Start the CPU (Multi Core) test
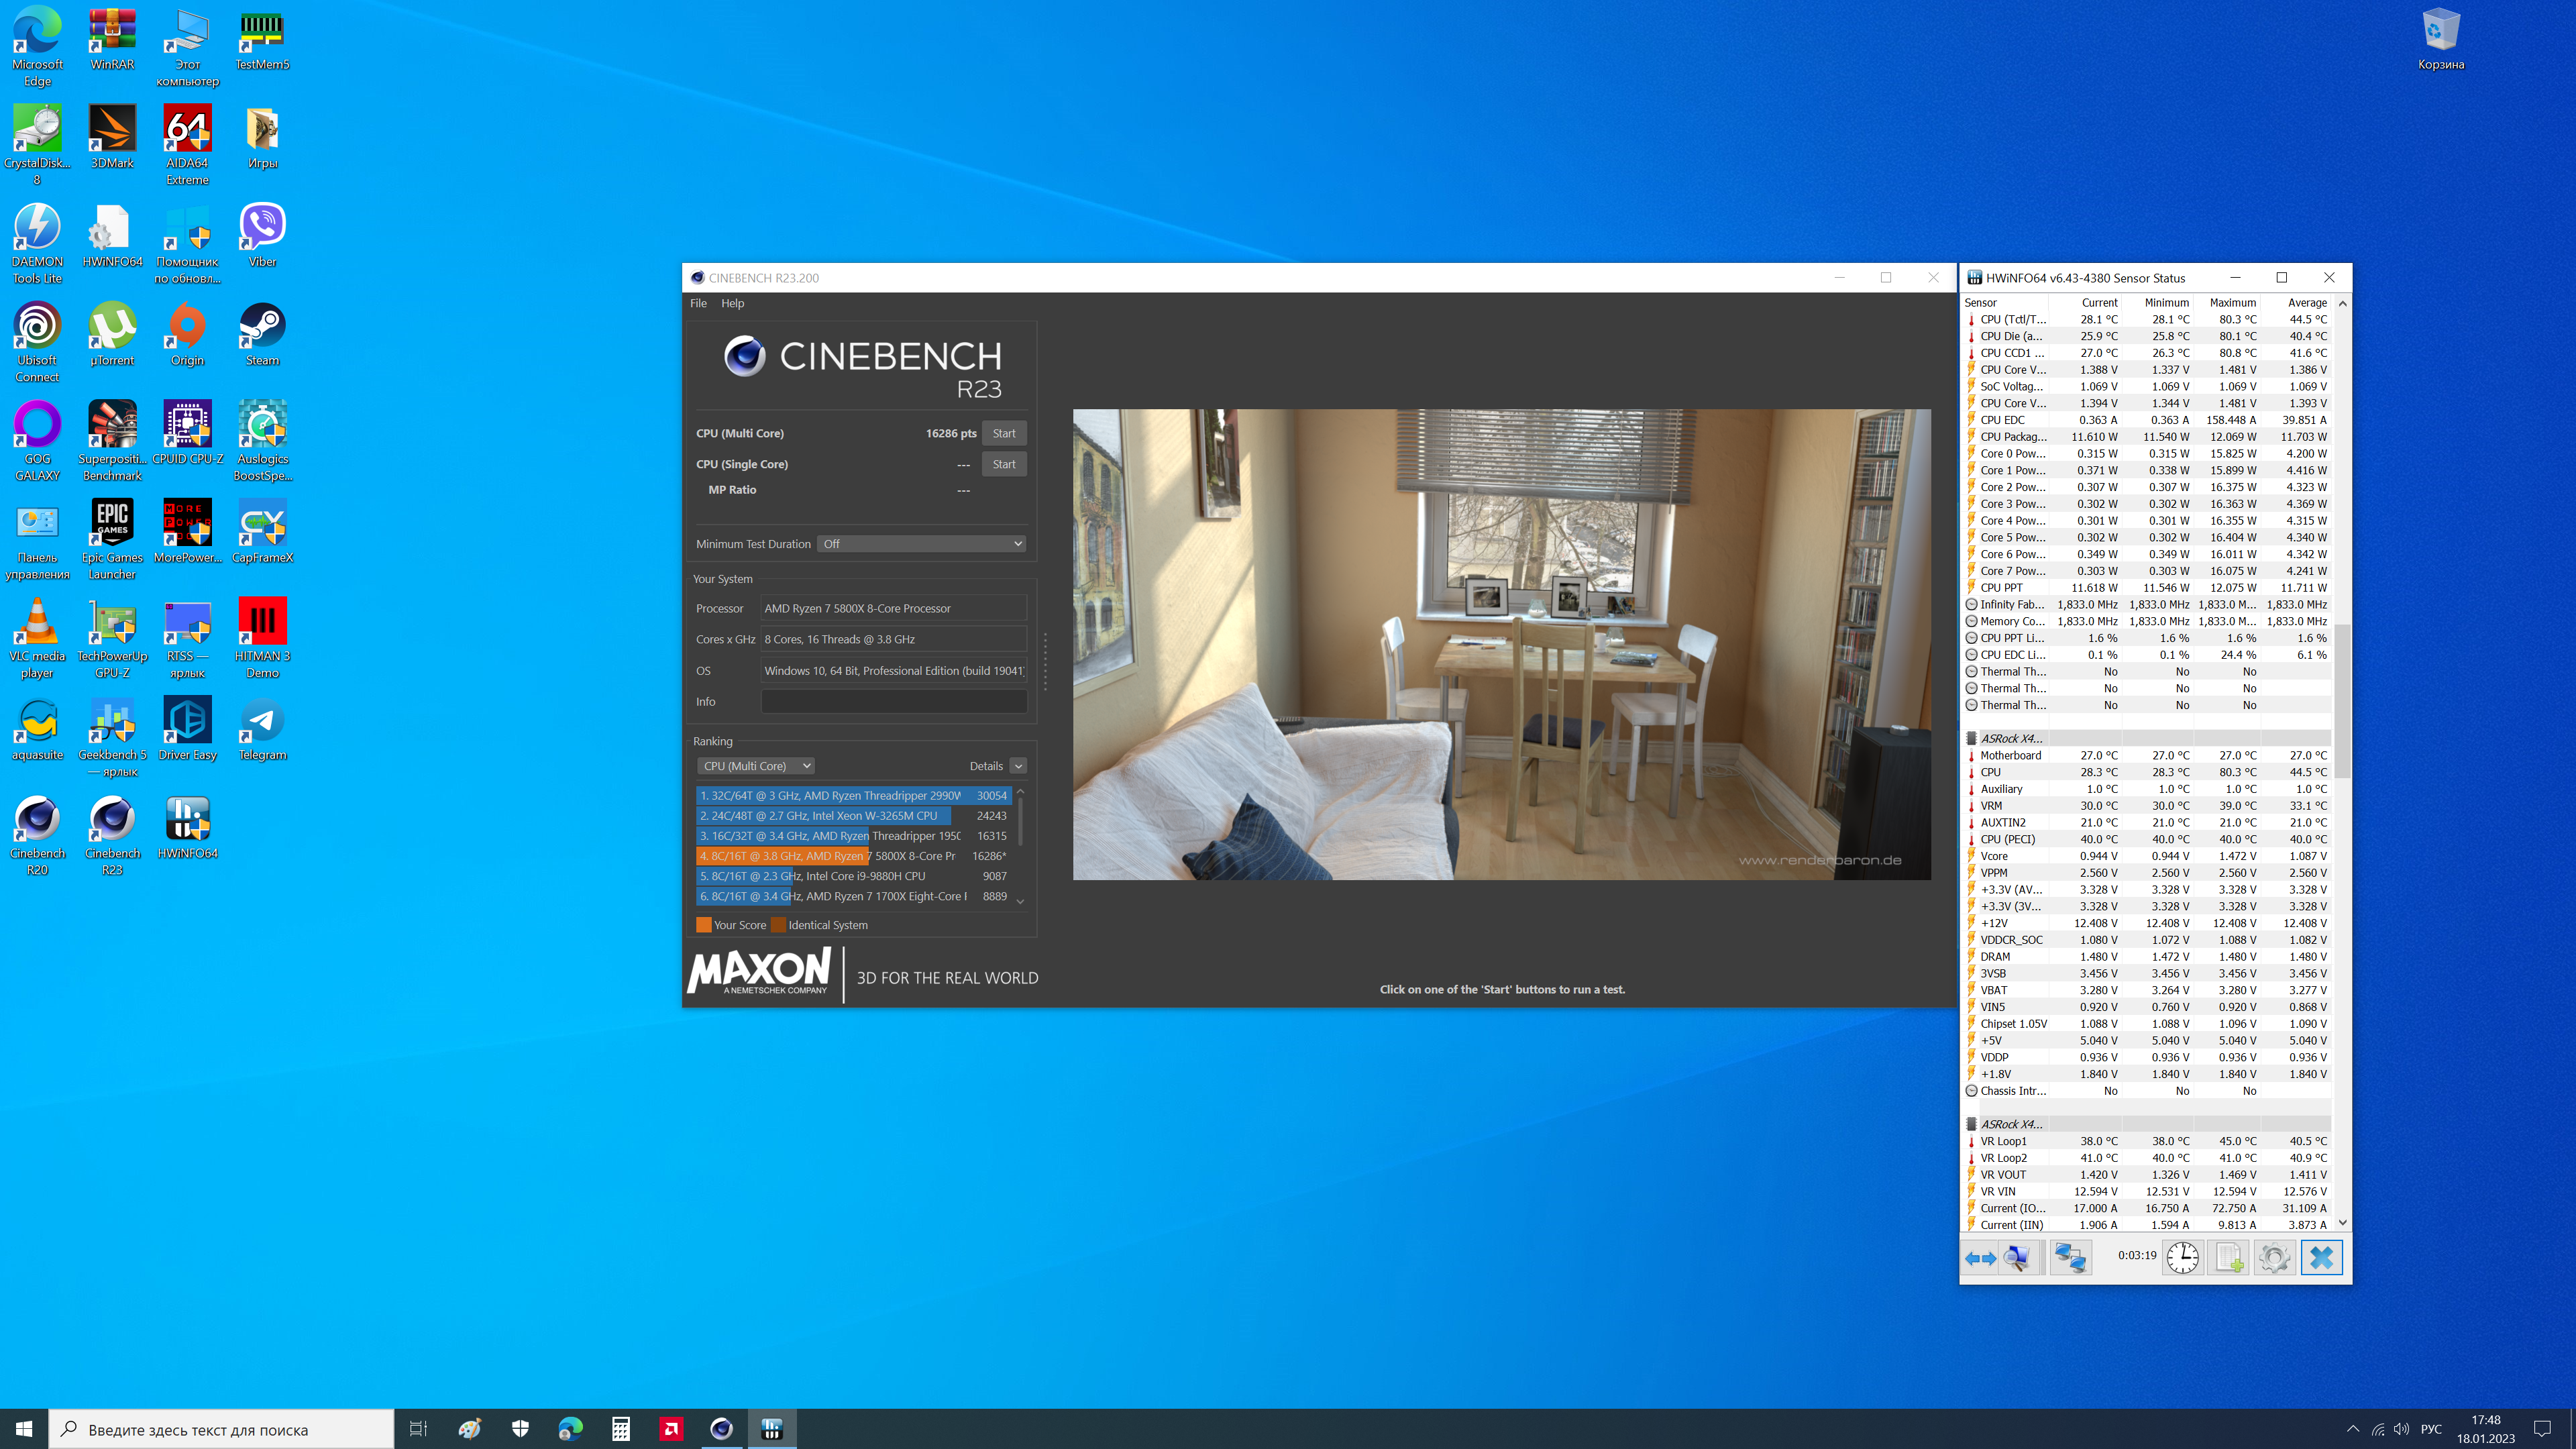Screen dimensions: 2576x1449 (1003, 433)
